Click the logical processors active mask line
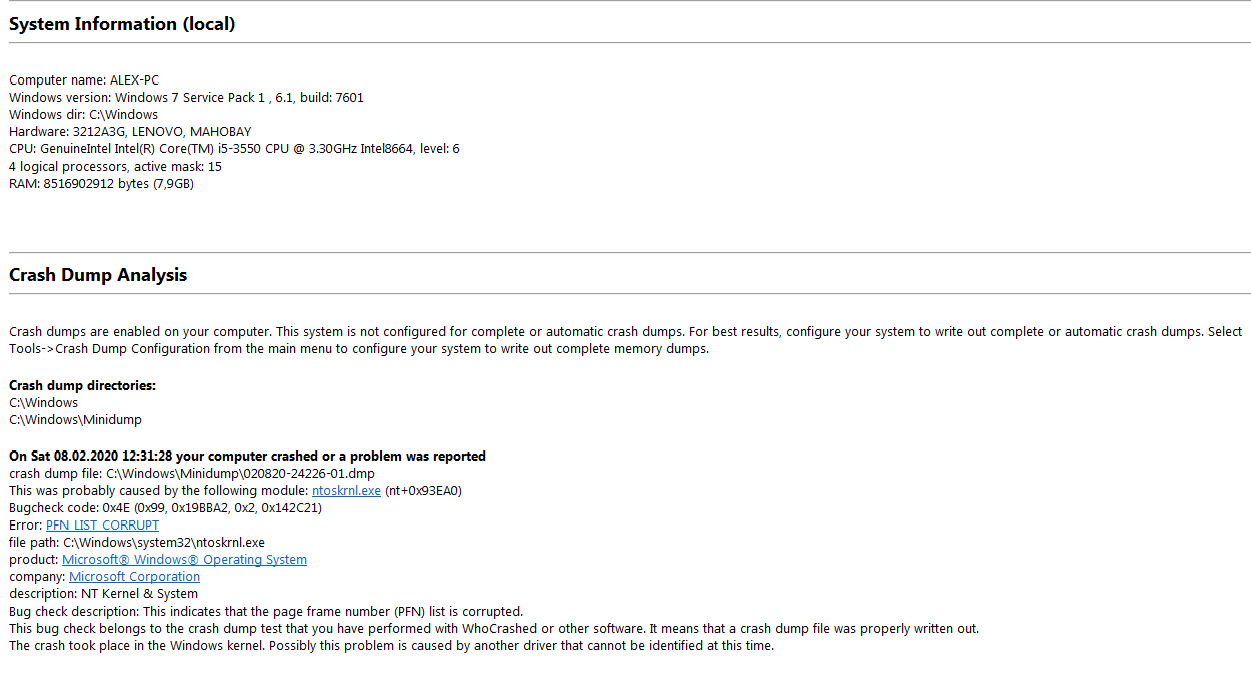Screen dimensions: 1251x697 pos(115,167)
